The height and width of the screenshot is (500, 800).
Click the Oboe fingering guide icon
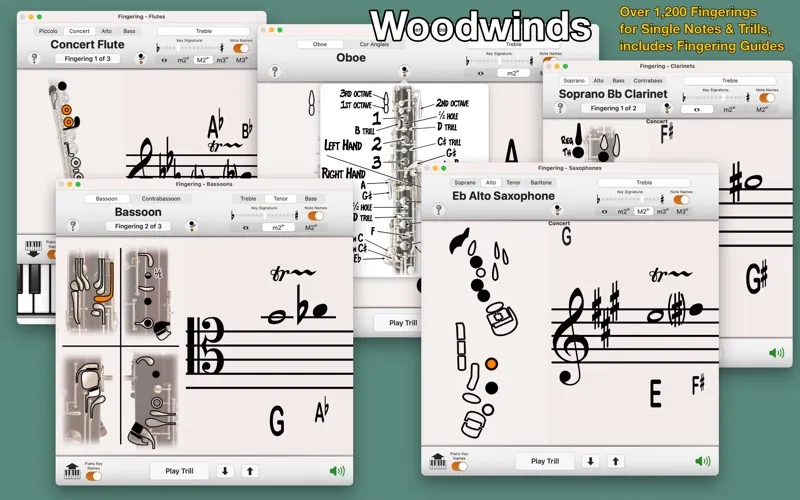[x=404, y=70]
